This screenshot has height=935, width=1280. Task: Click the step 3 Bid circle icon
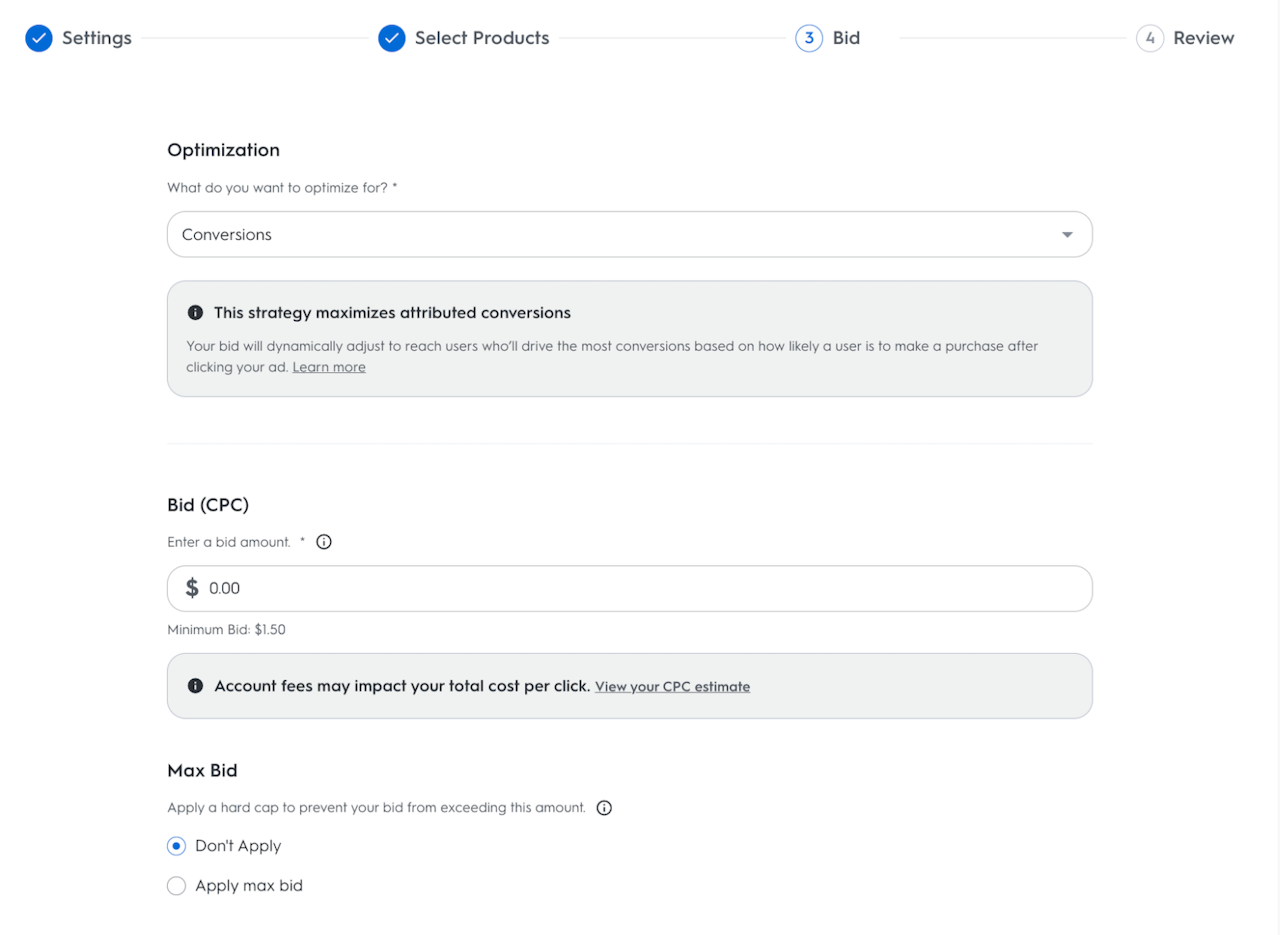[x=809, y=38]
